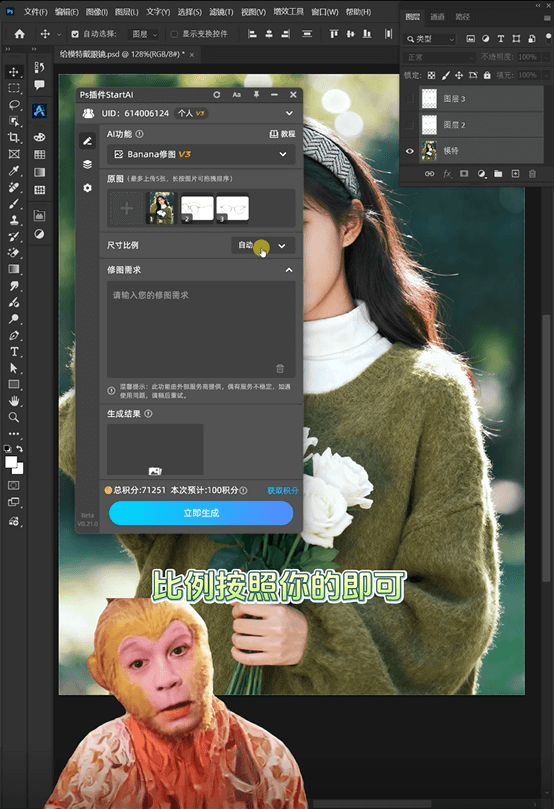The width and height of the screenshot is (554, 809).
Task: Click the 立即生成 button
Action: click(201, 513)
